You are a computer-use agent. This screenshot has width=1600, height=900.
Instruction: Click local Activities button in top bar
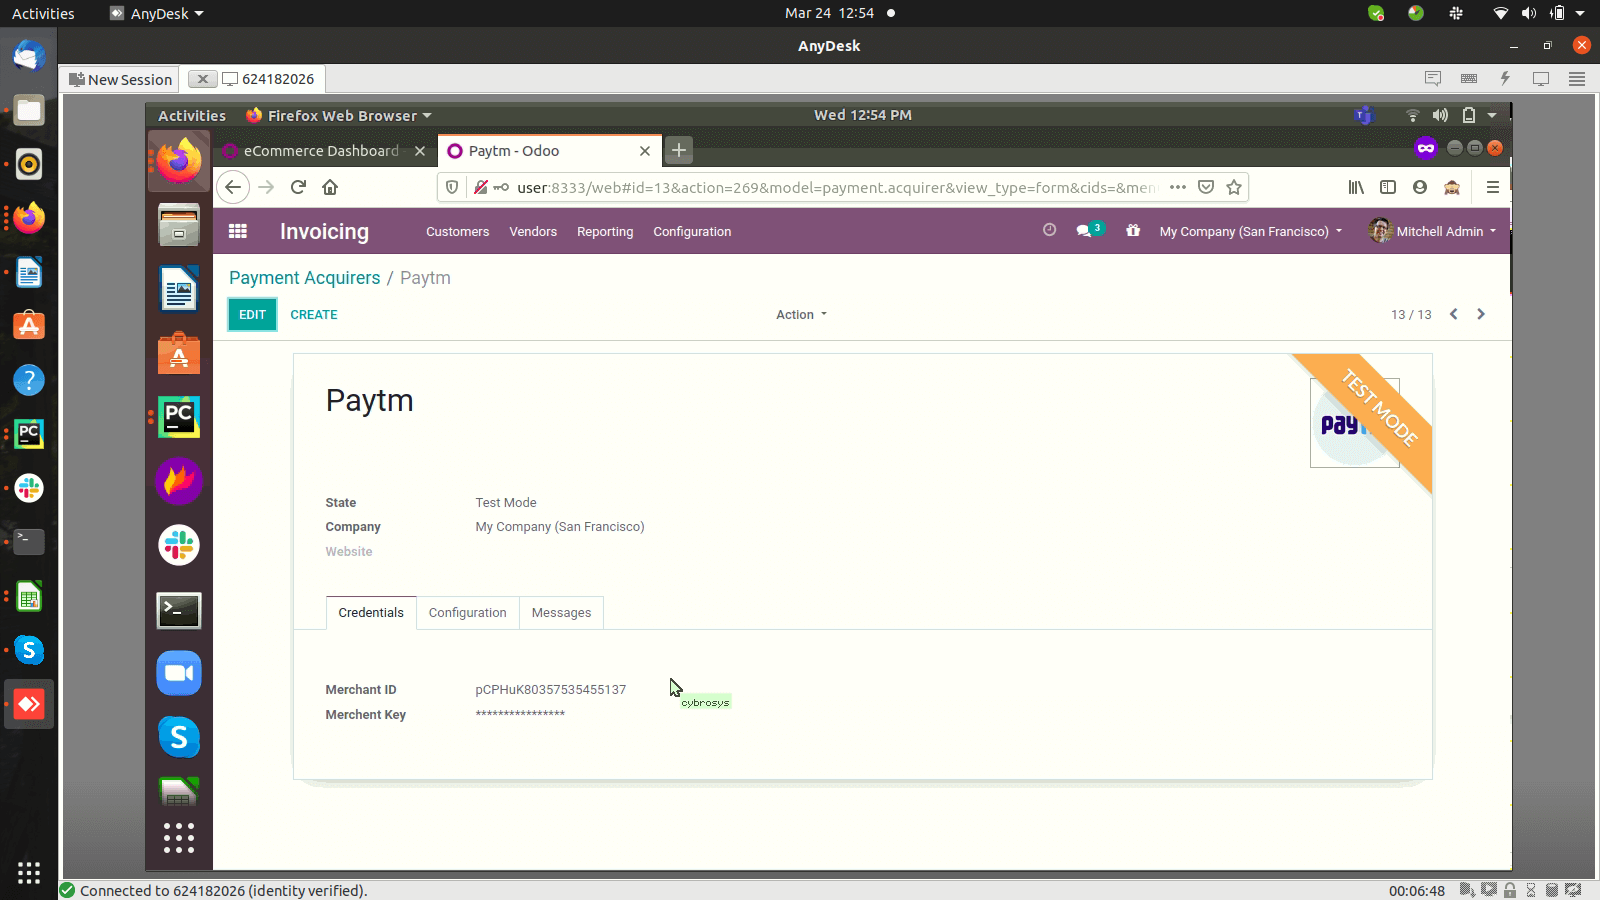tap(43, 13)
